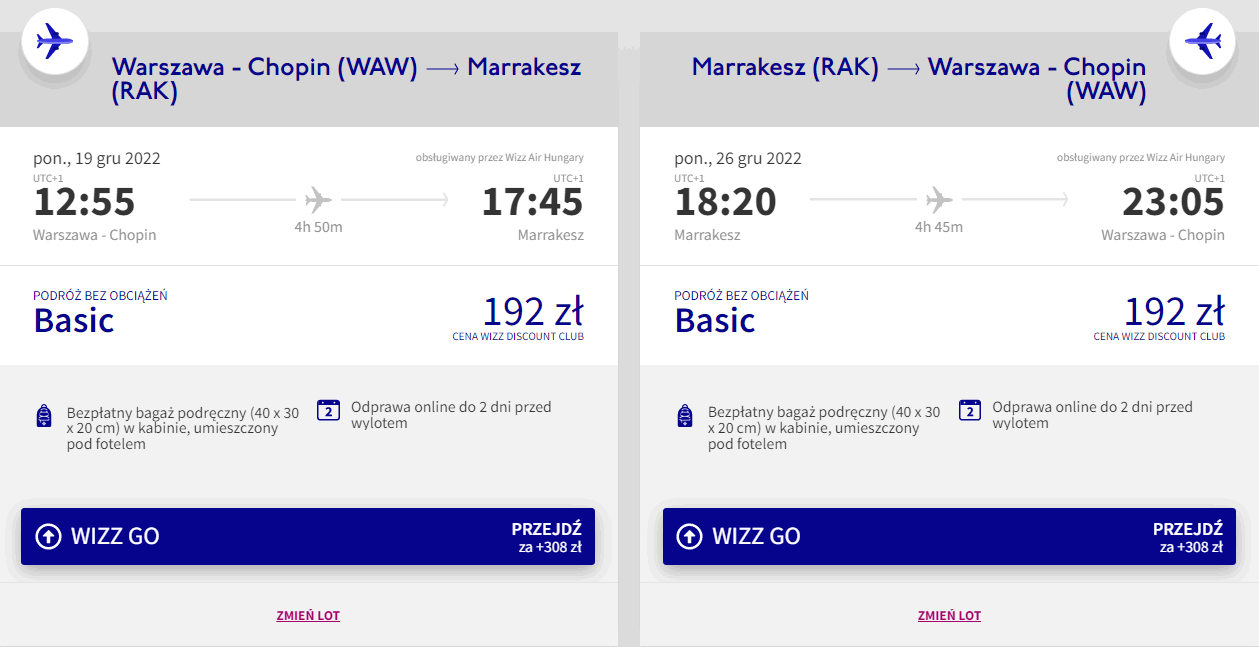This screenshot has width=1259, height=647.
Task: Click the return flight airplane badge icon
Action: [x=1203, y=42]
